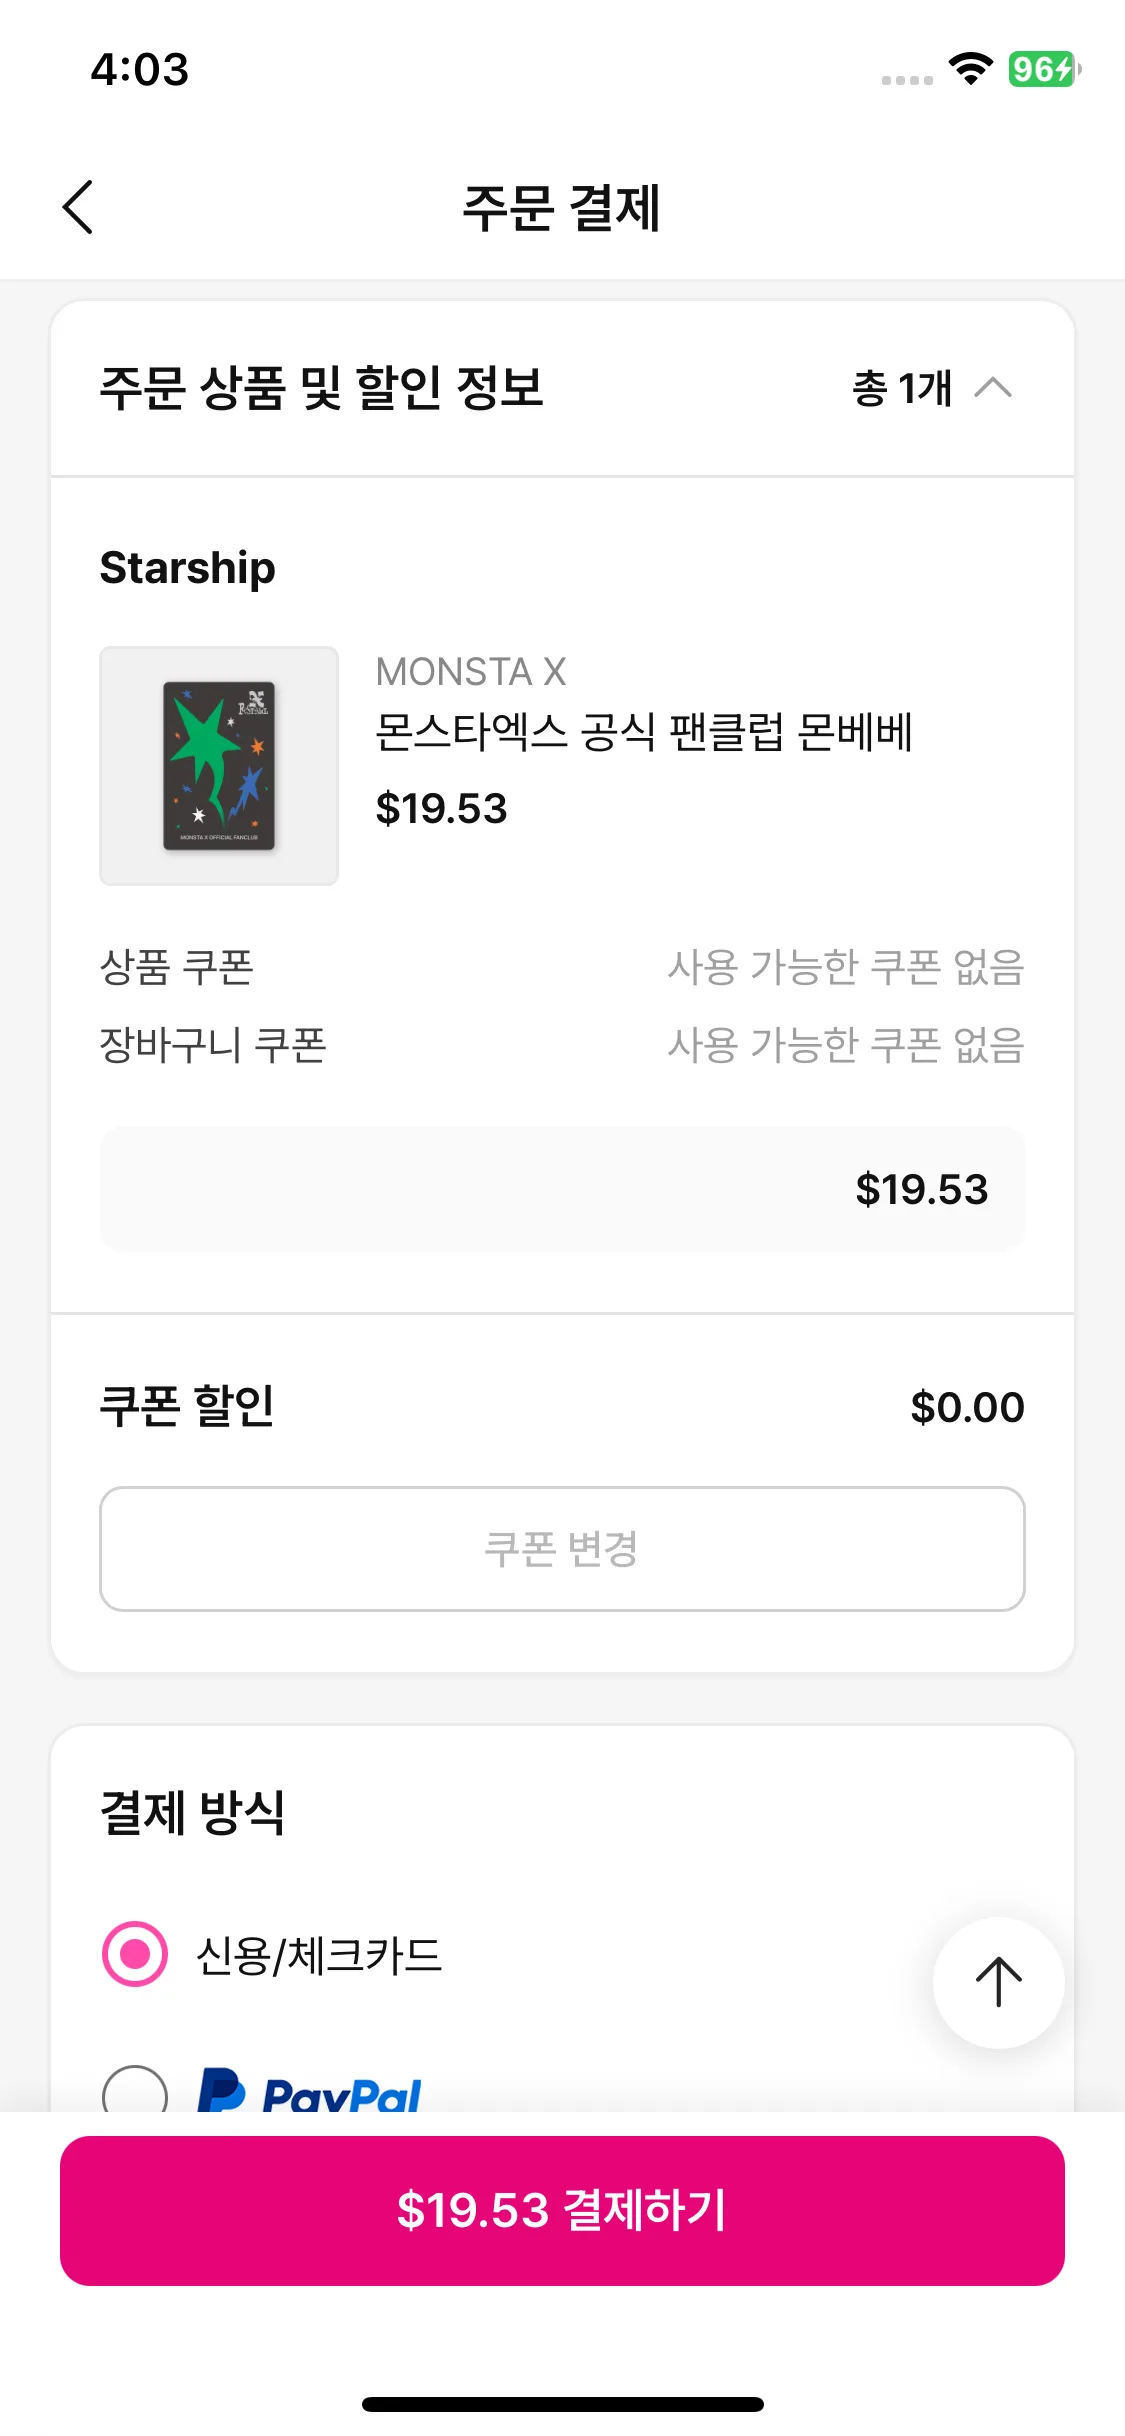The image size is (1125, 2436).
Task: Tap the 총 1개 item count
Action: (x=901, y=388)
